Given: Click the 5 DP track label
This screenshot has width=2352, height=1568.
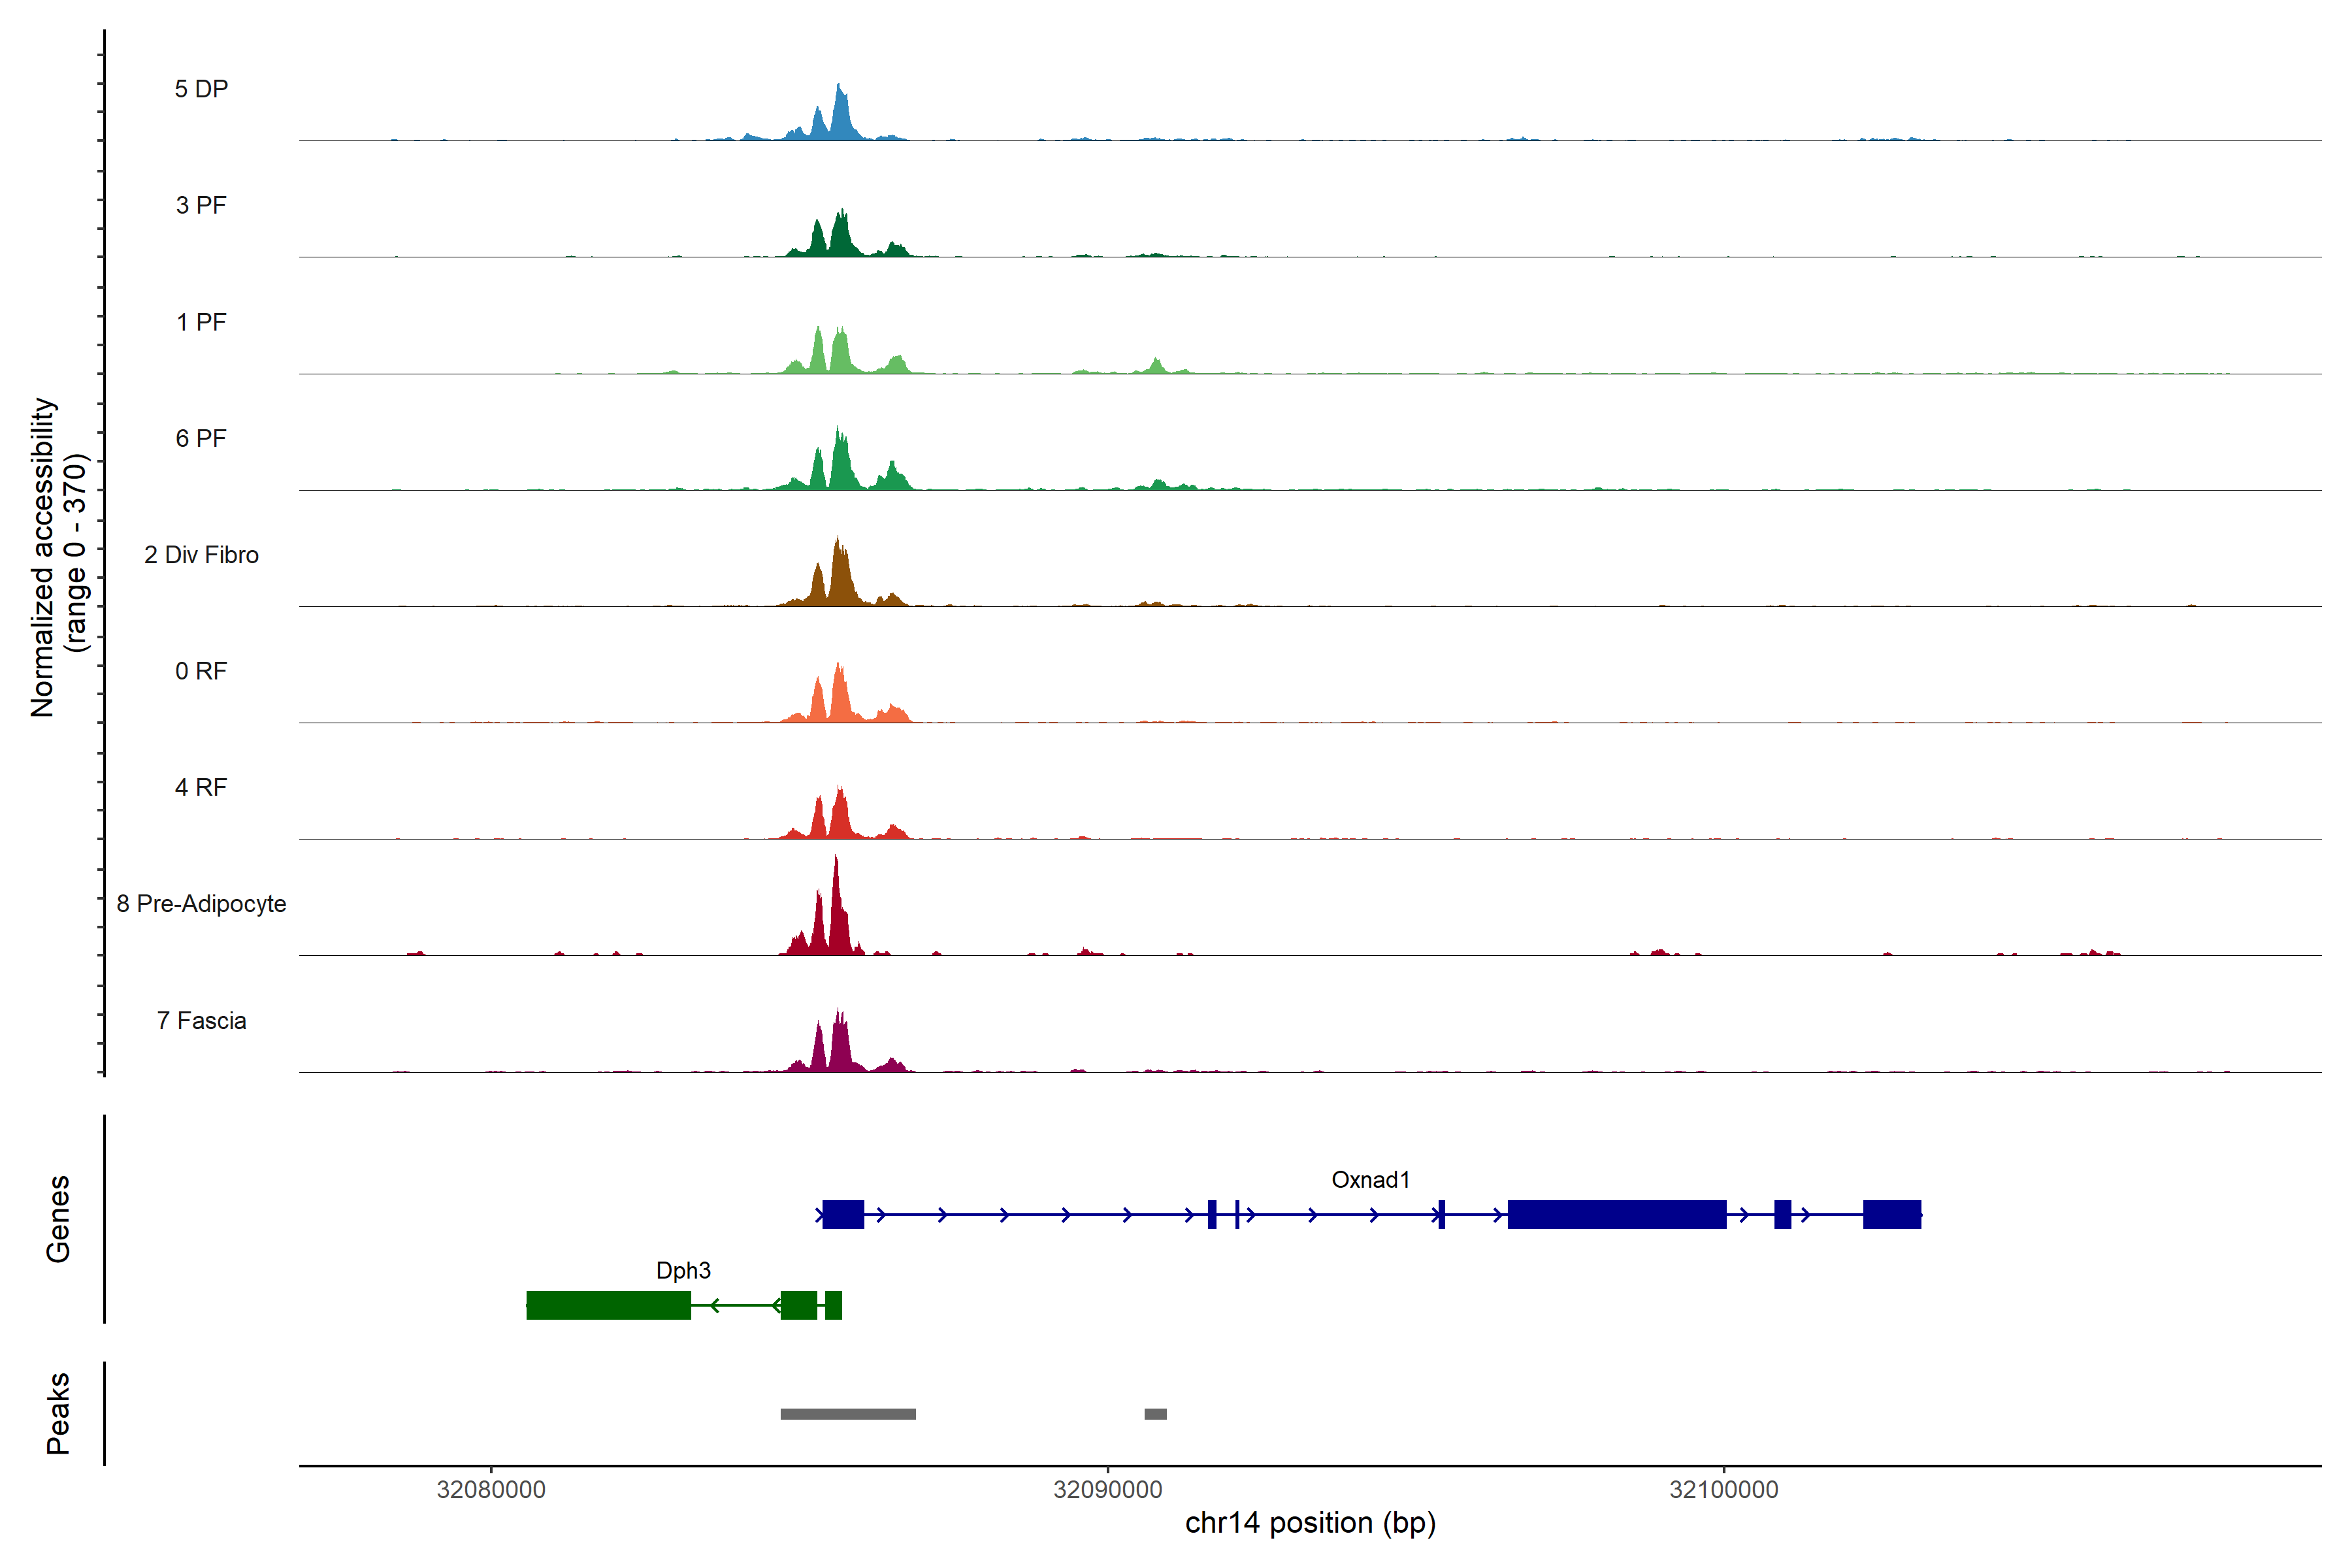Looking at the screenshot, I should click(x=201, y=89).
